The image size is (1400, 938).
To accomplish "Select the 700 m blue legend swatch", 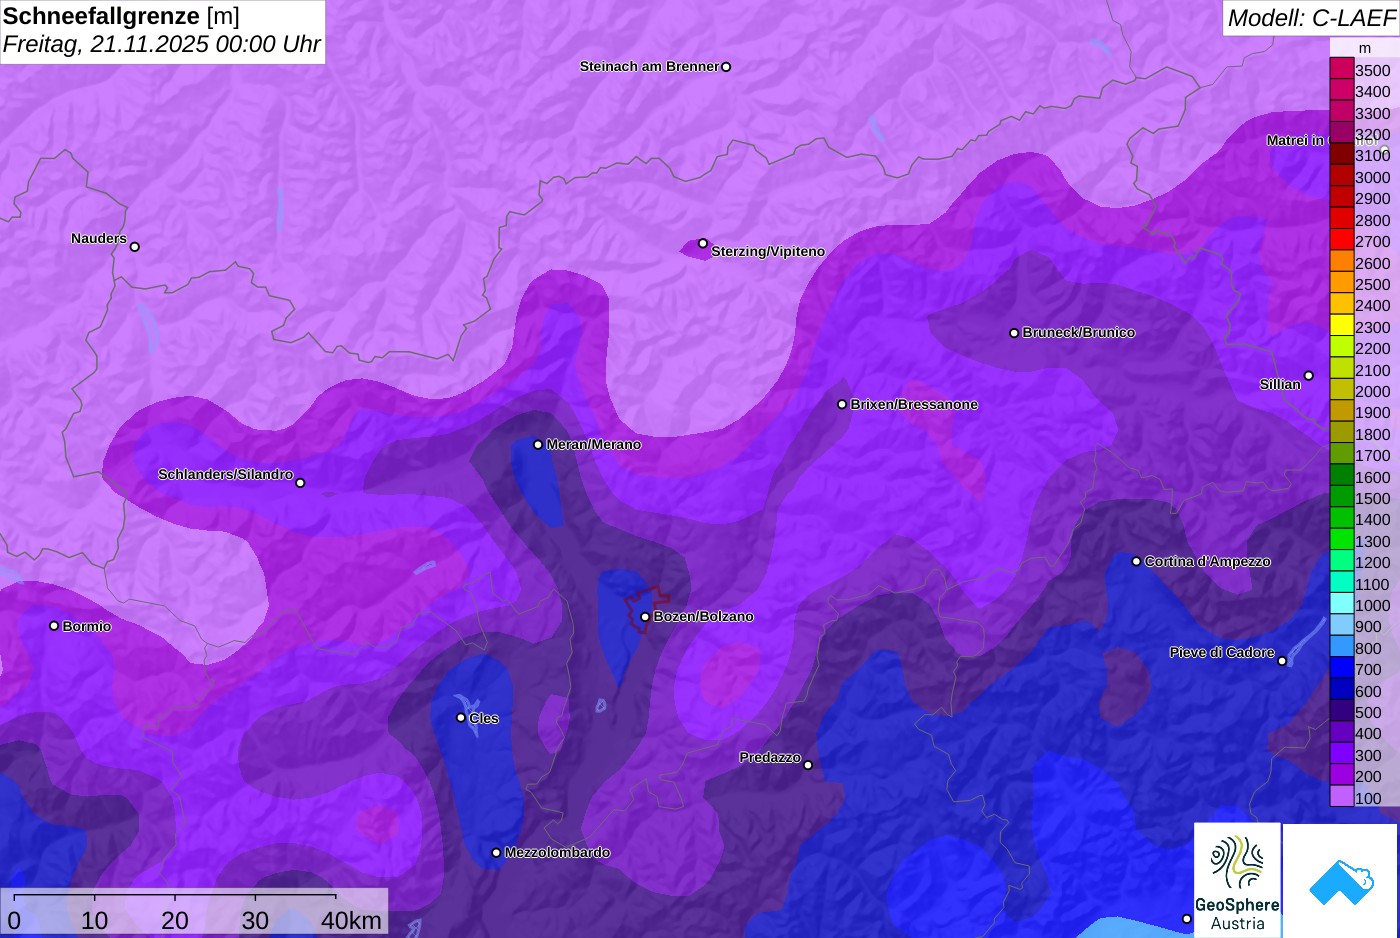I will point(1342,669).
